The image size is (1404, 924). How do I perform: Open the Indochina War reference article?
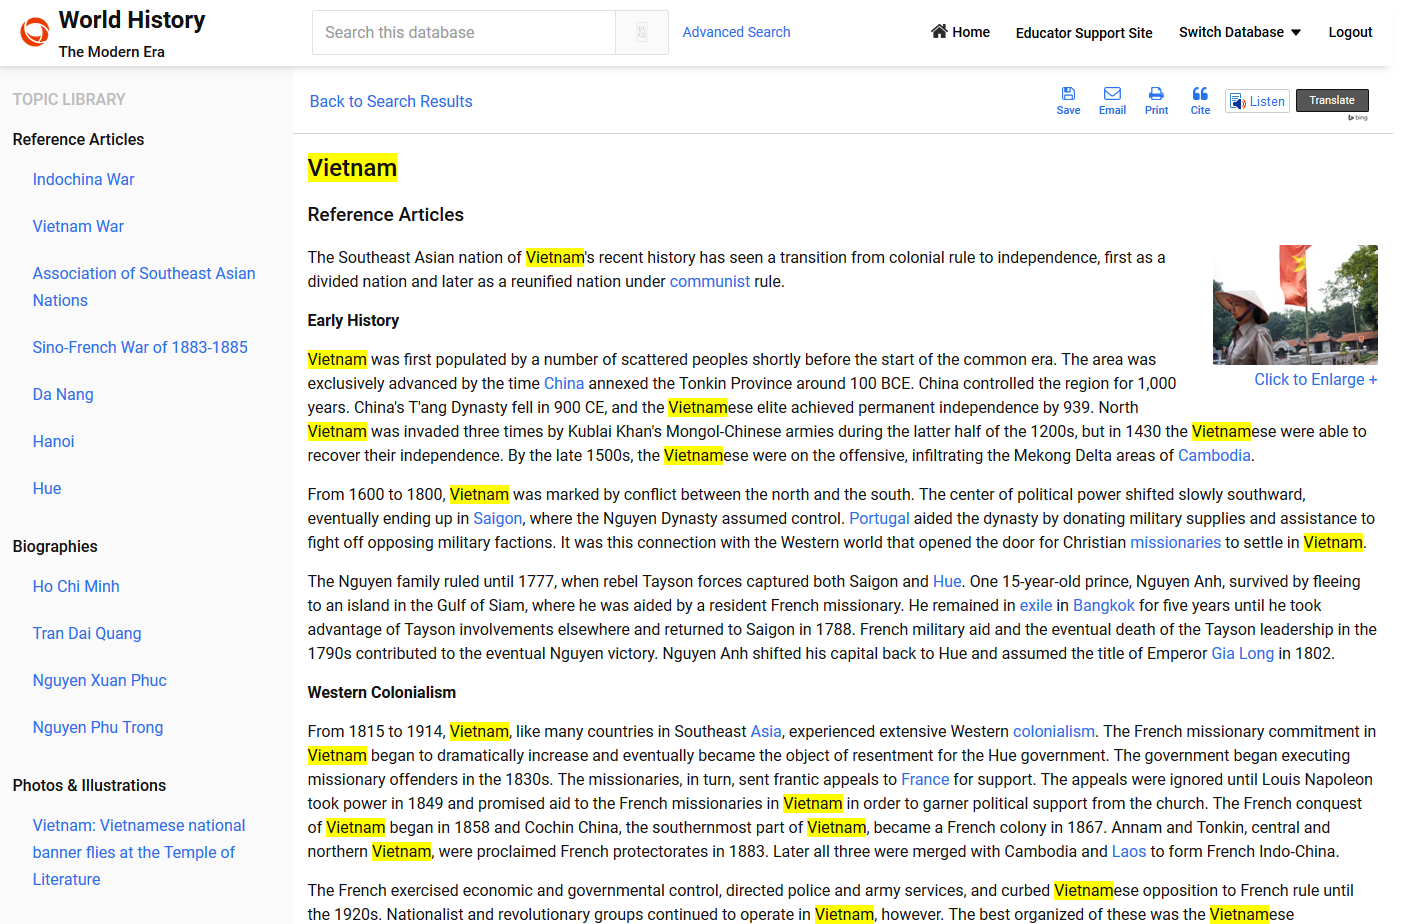point(83,179)
